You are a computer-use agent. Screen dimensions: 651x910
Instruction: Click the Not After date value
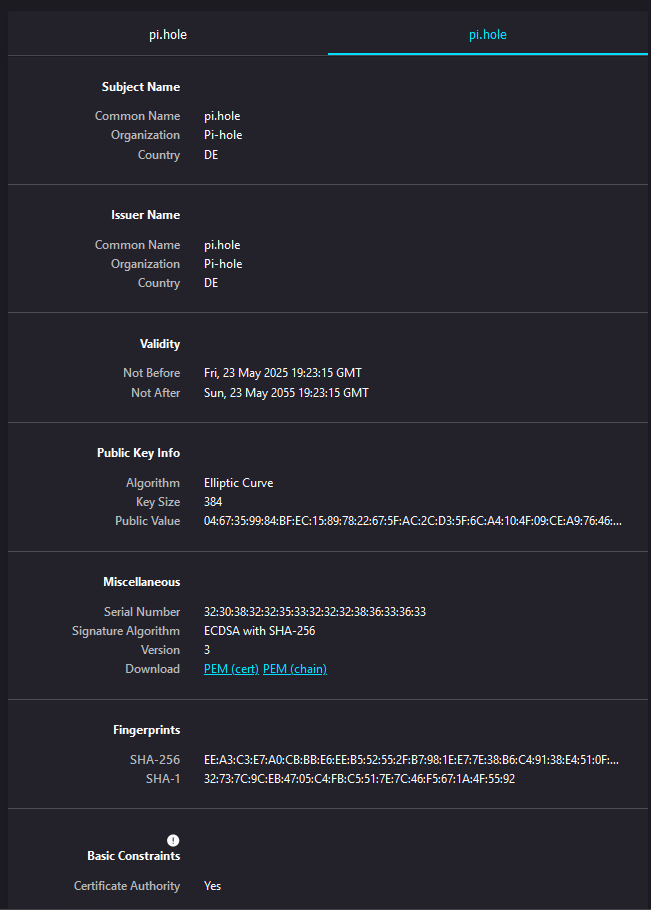coord(286,393)
